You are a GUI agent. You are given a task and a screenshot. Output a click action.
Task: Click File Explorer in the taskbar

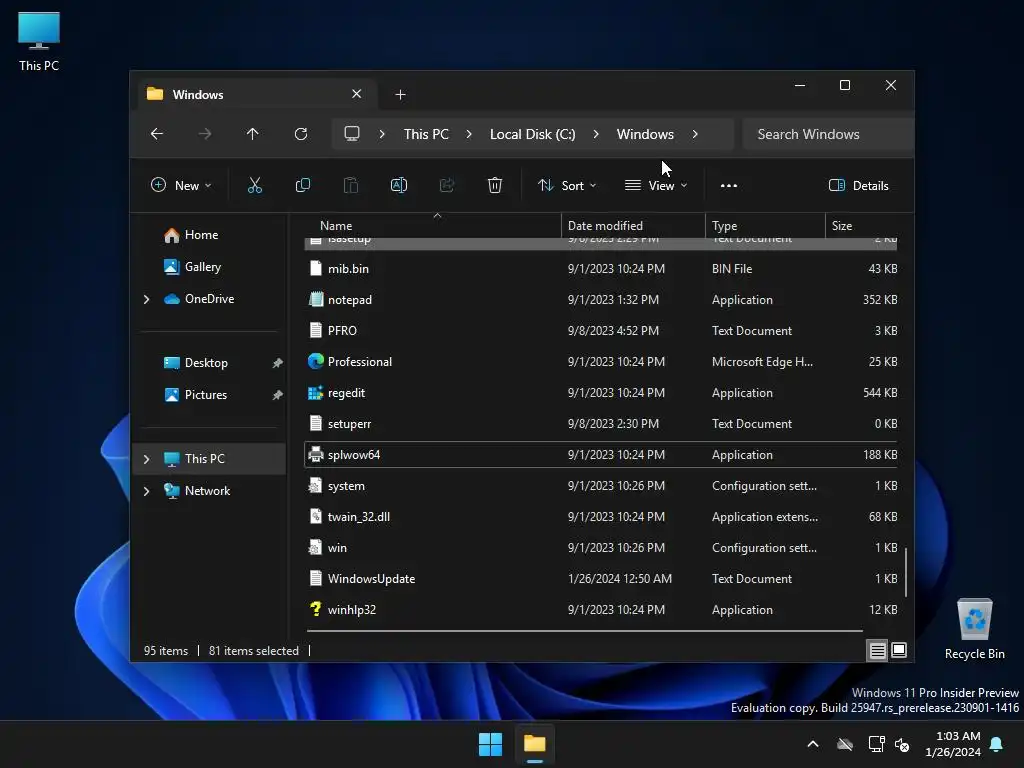(535, 744)
